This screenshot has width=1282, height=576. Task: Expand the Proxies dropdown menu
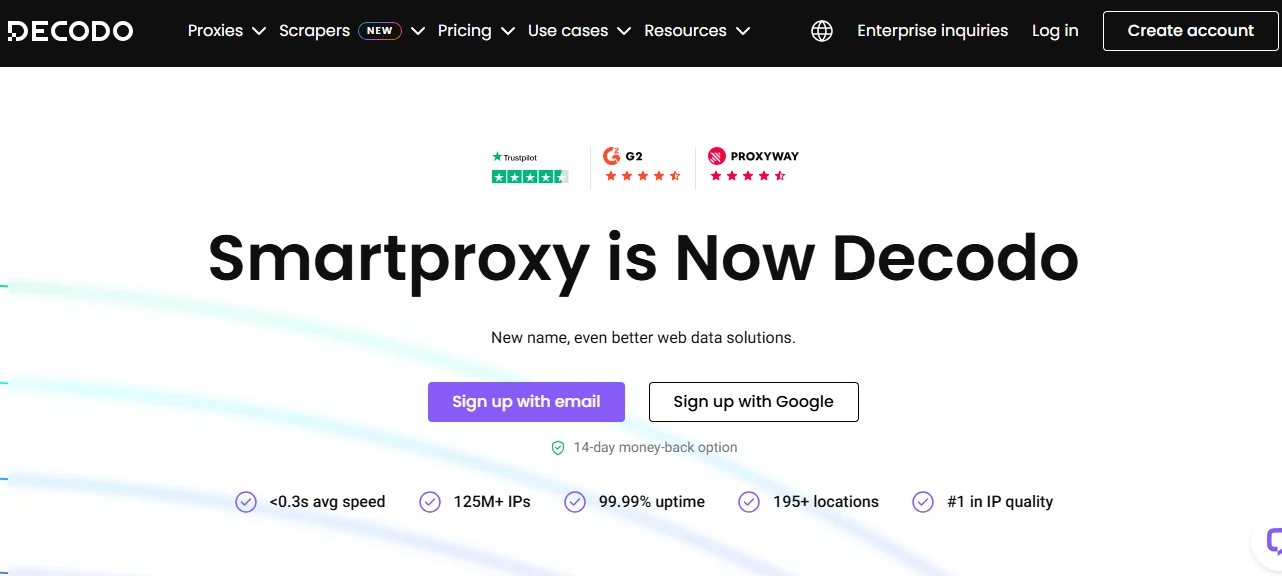227,31
